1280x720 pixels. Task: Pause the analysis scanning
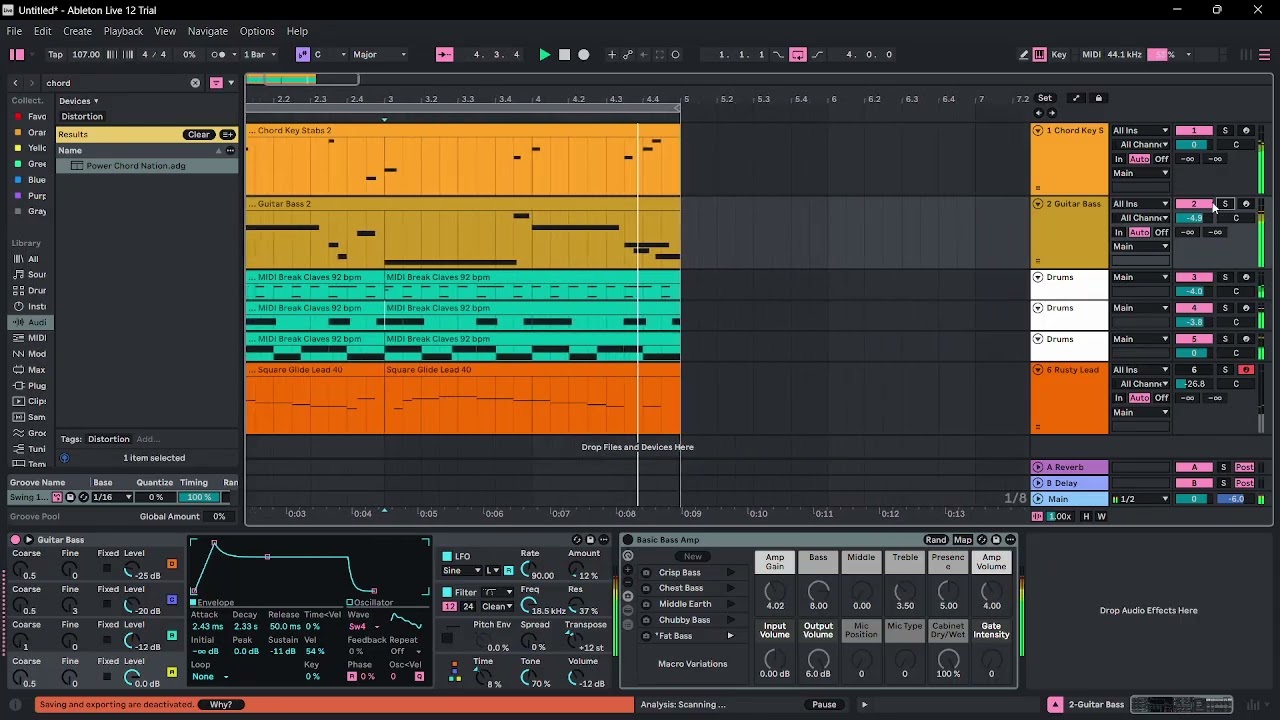pyautogui.click(x=824, y=705)
